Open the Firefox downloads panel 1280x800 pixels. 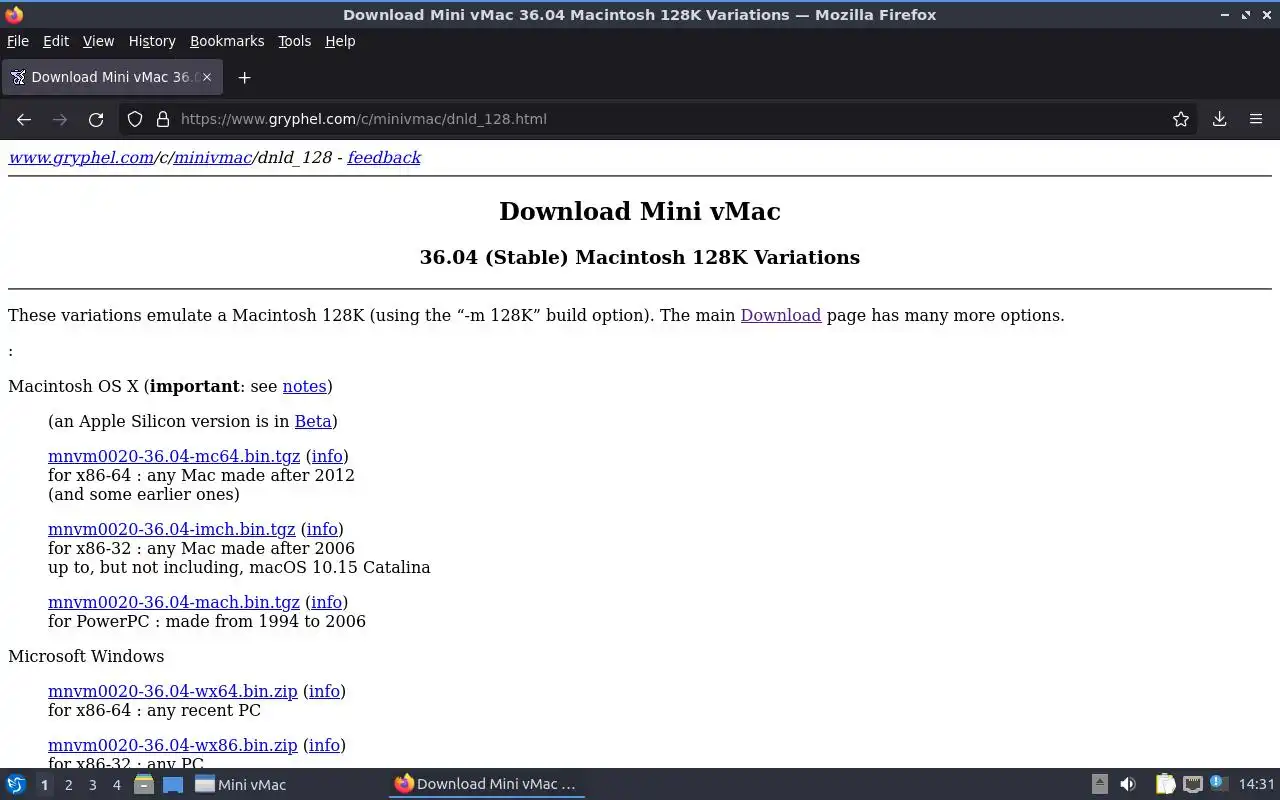pos(1220,119)
